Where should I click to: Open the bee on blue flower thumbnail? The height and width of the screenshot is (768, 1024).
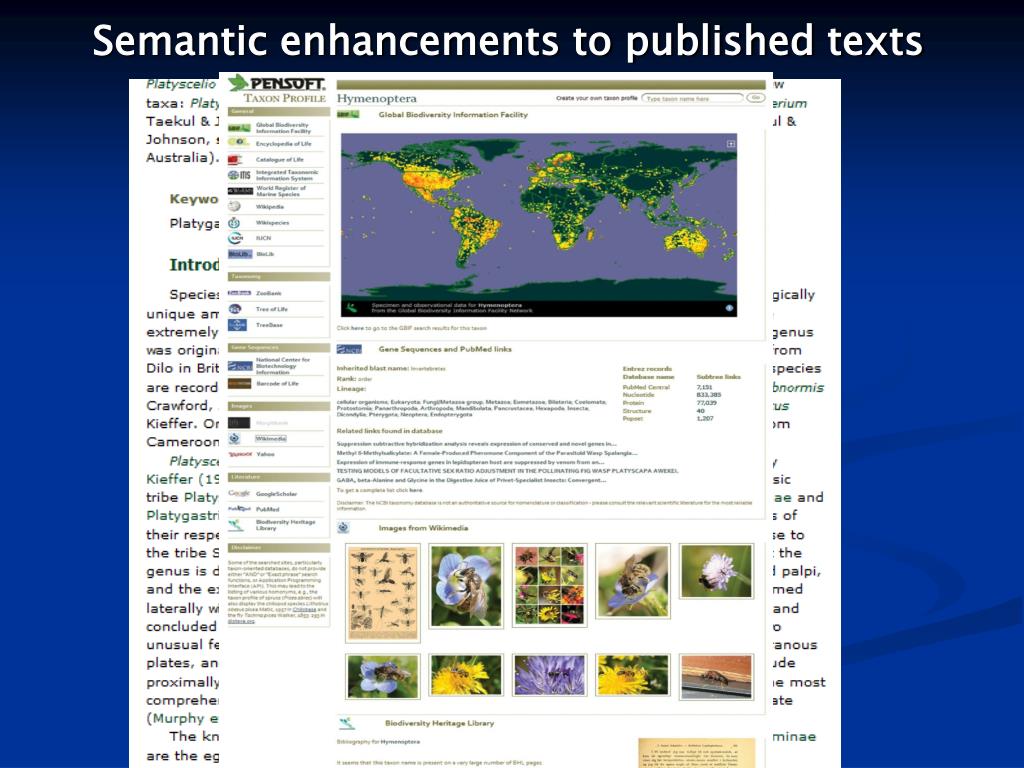click(x=466, y=586)
